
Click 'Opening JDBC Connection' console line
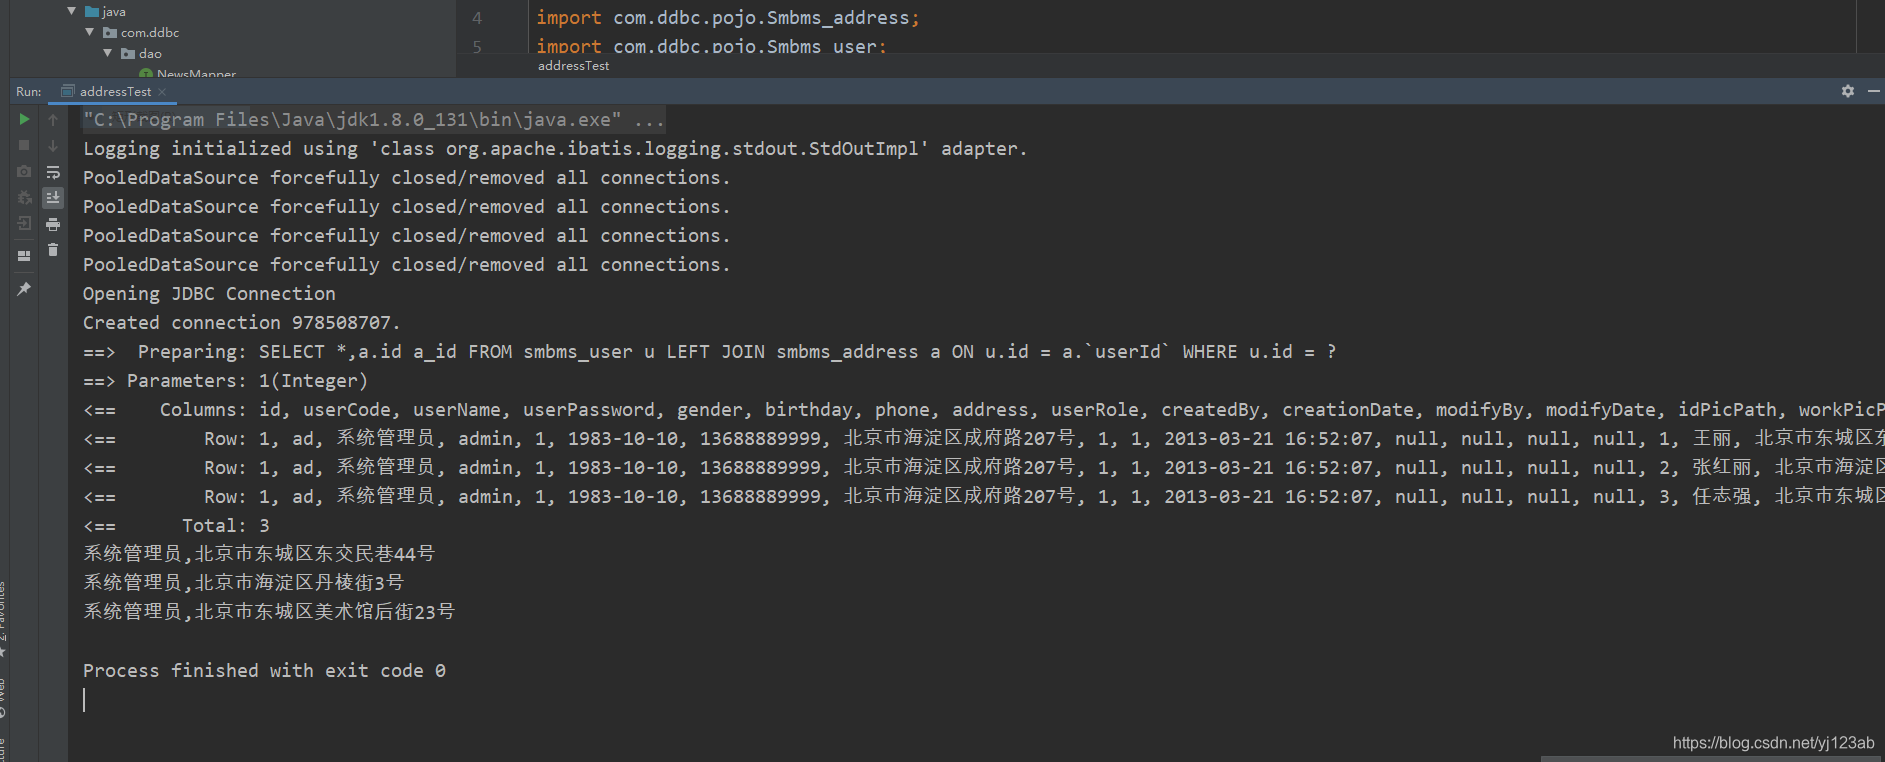coord(209,294)
